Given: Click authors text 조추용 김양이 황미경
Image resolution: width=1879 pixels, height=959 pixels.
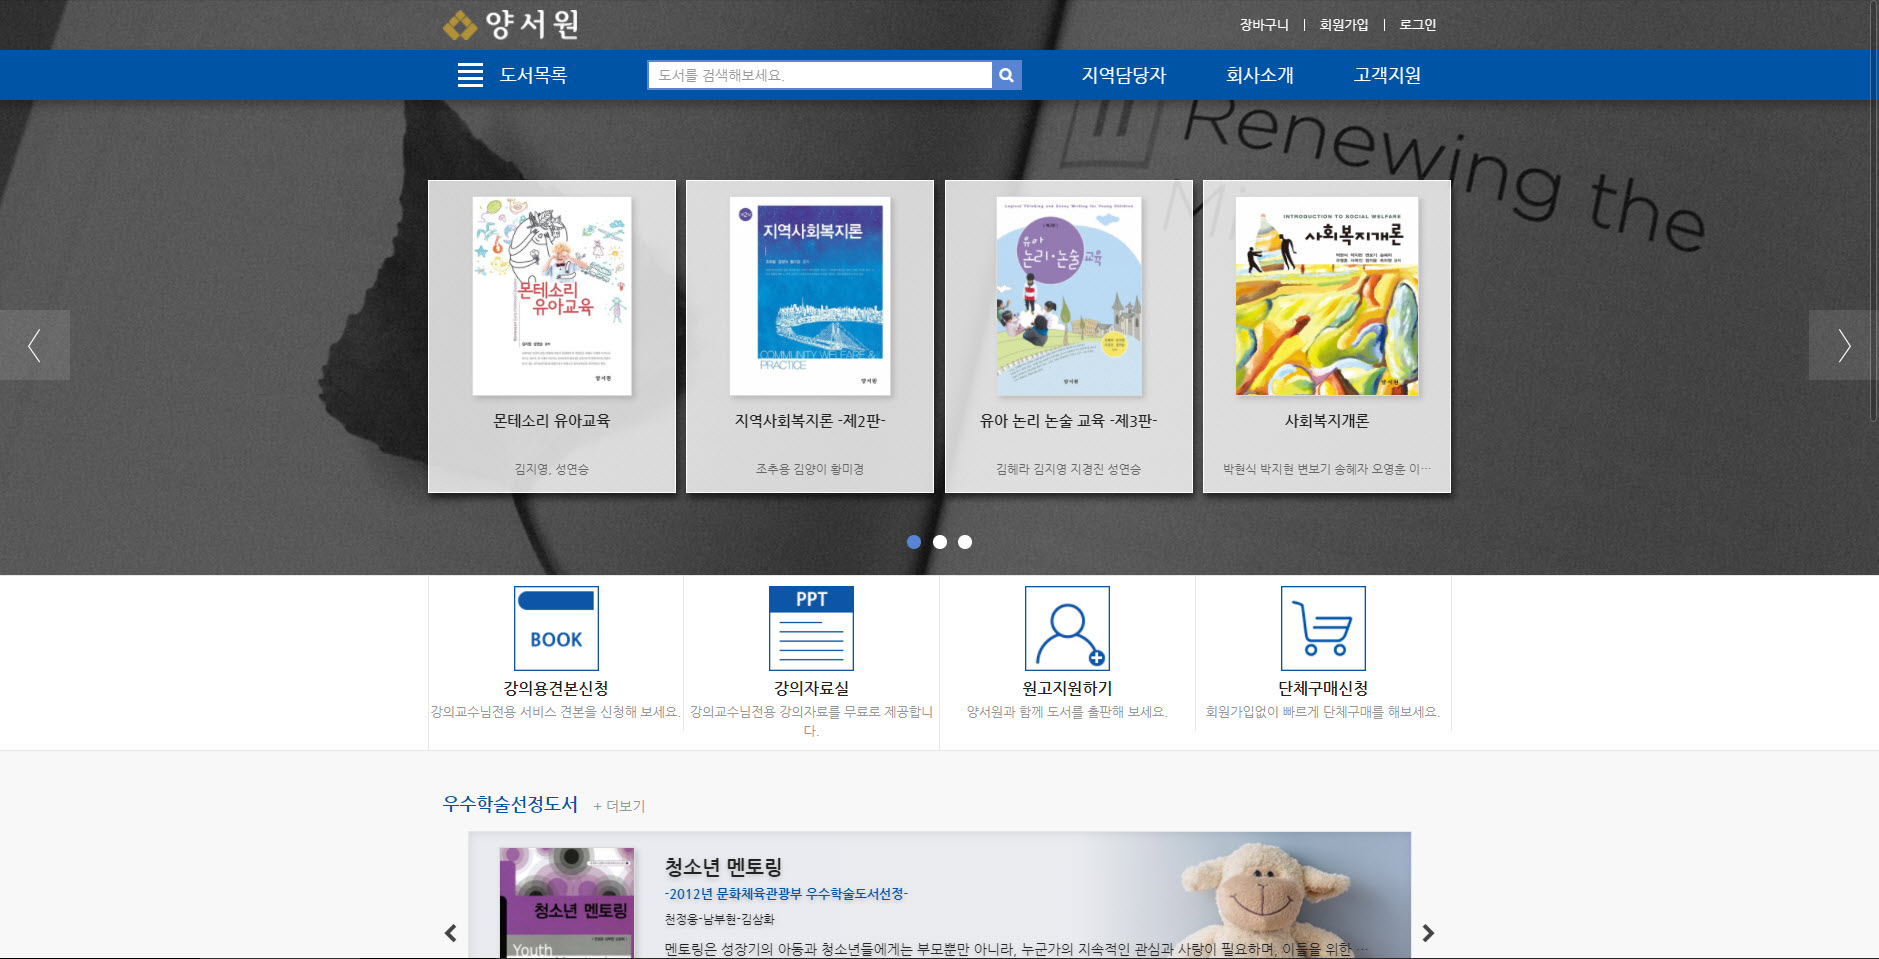Looking at the screenshot, I should click(x=810, y=469).
